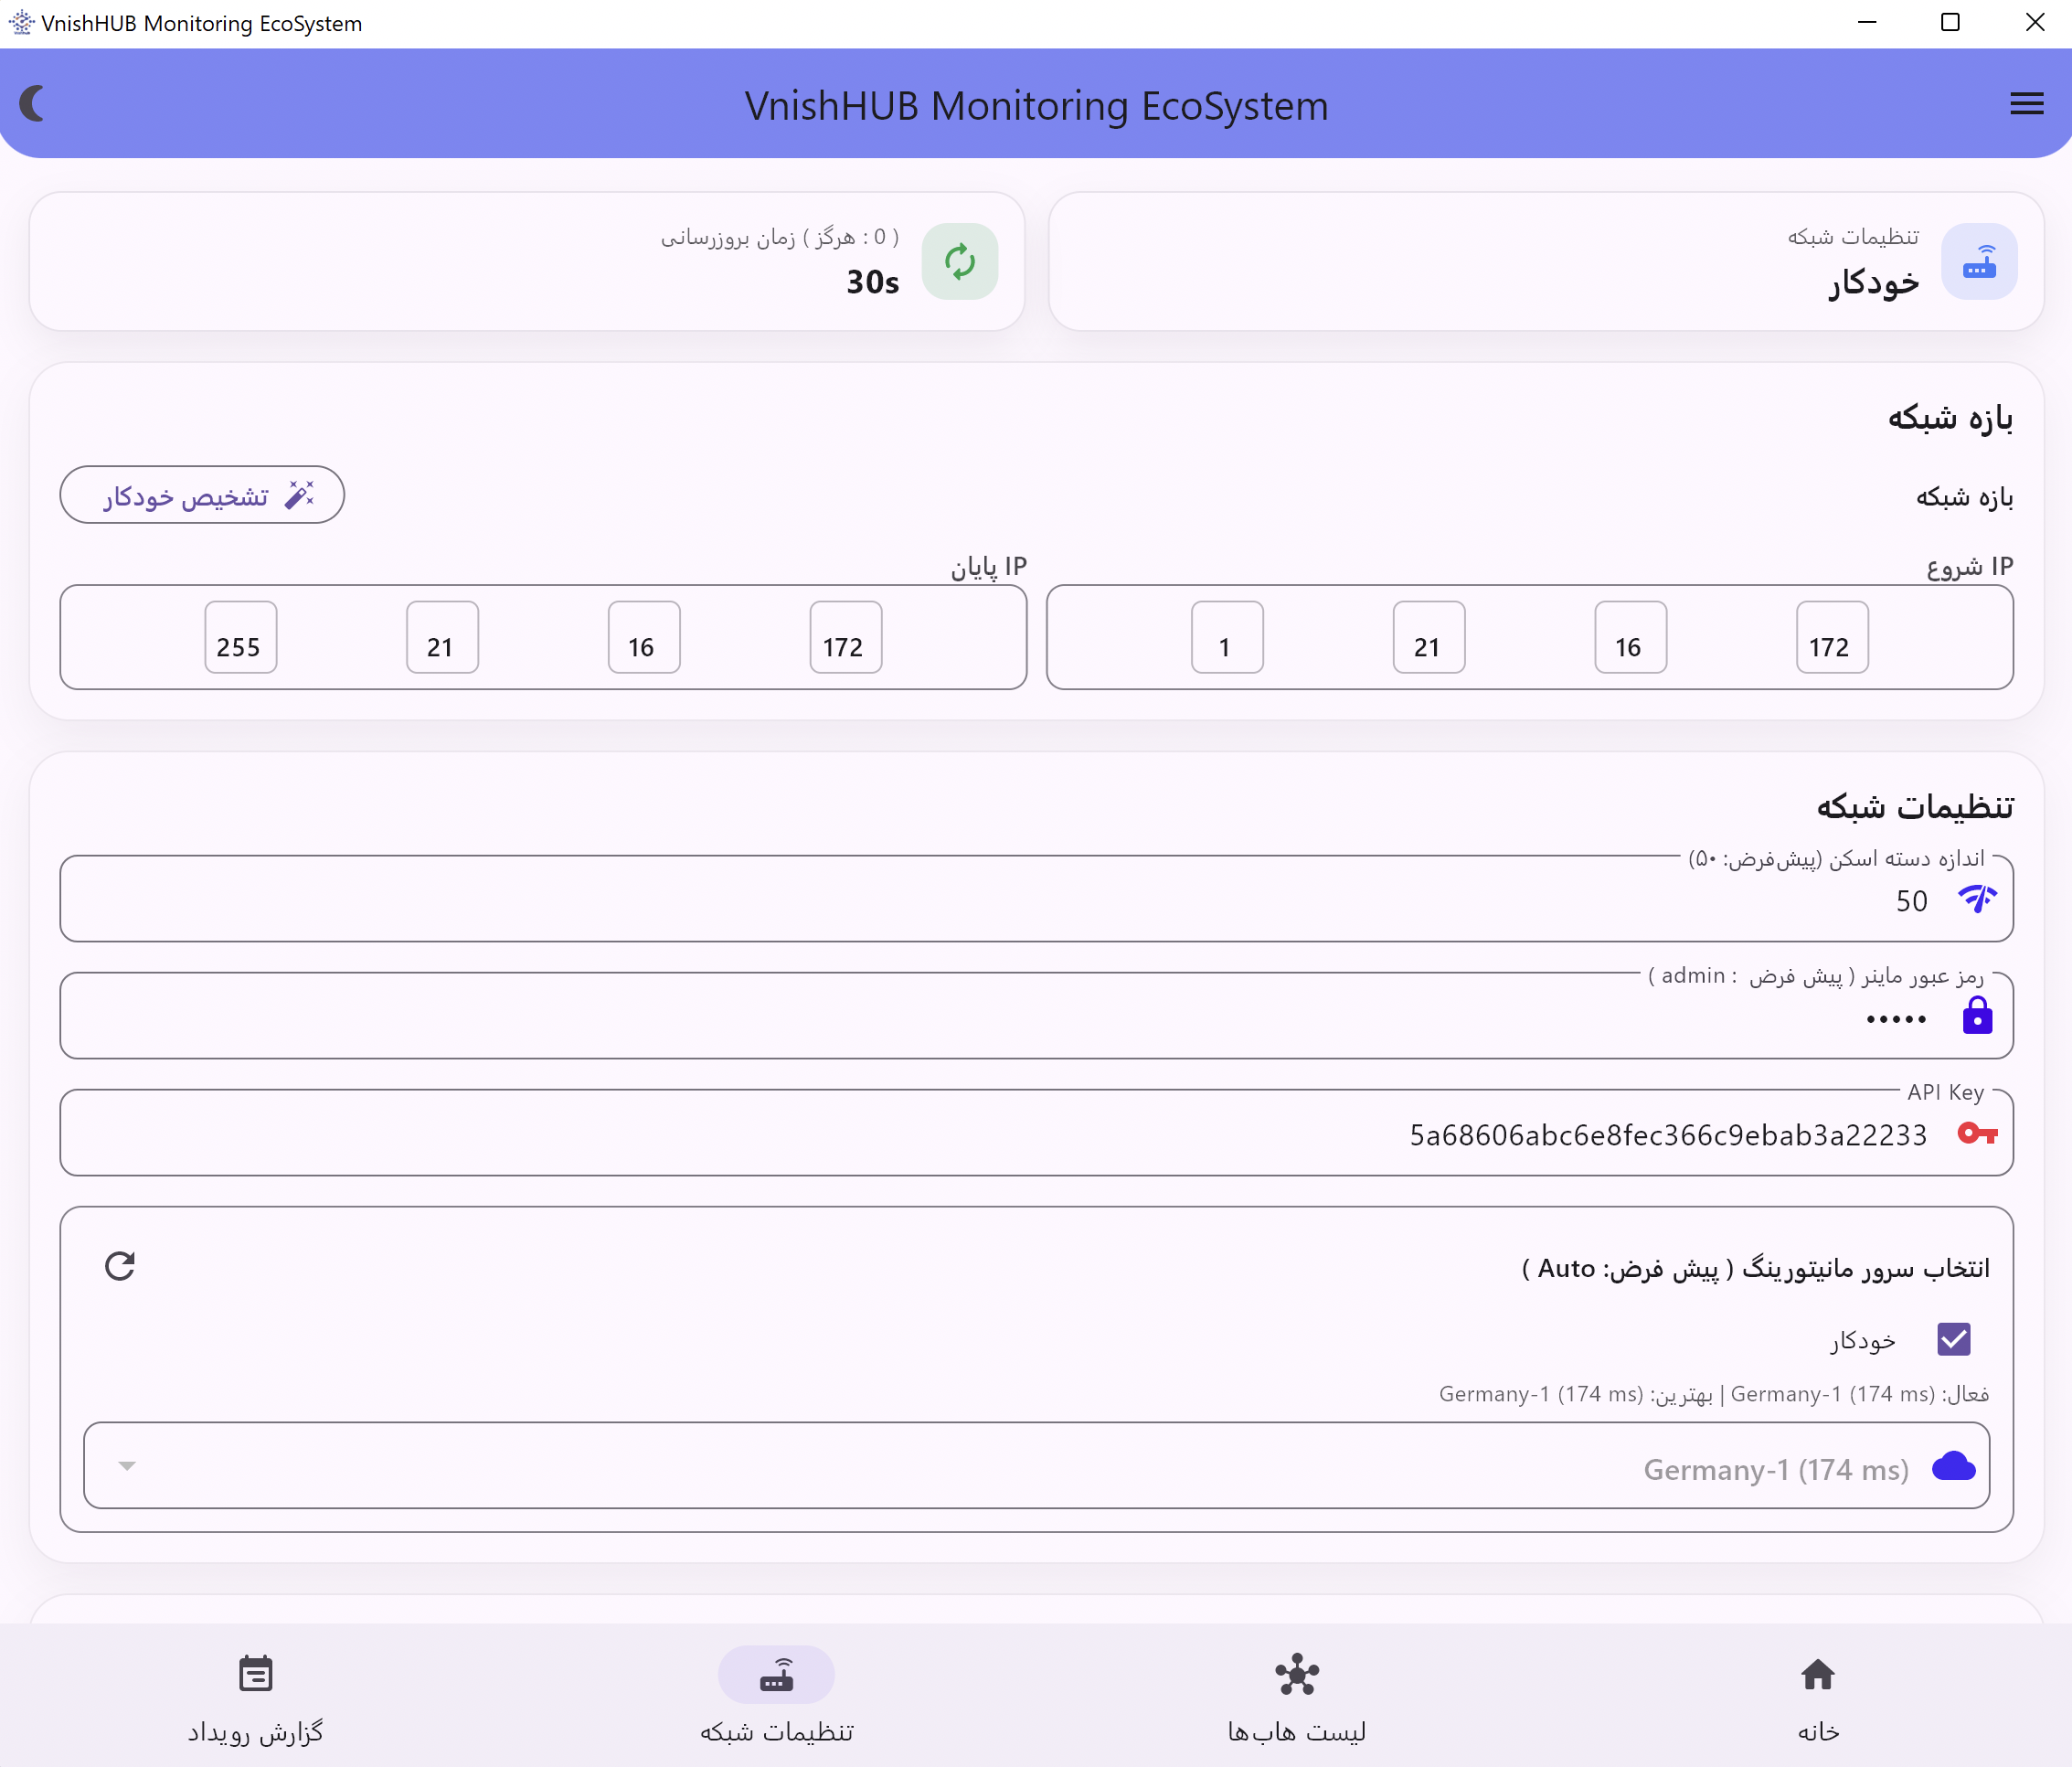Click the تشخیص خودکار auto-detect button
The width and height of the screenshot is (2072, 1767).
(x=202, y=495)
